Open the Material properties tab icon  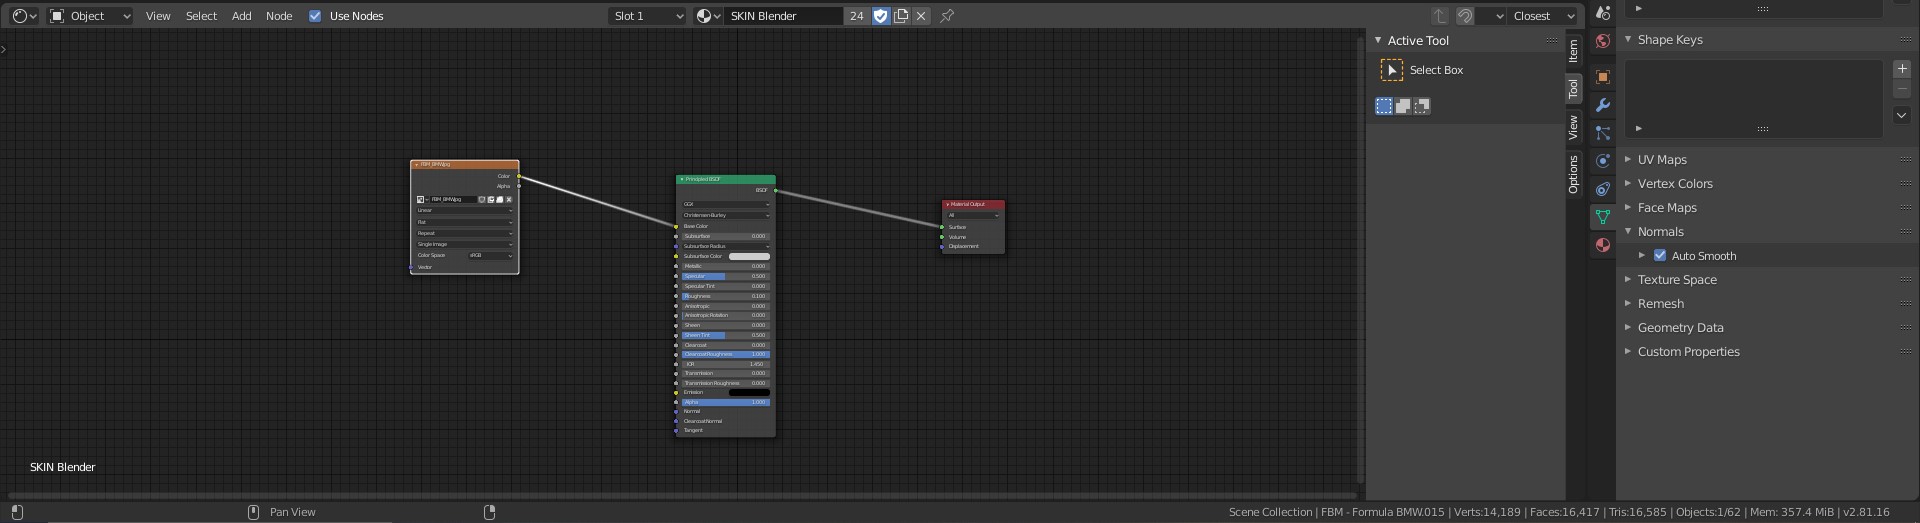coord(1602,245)
